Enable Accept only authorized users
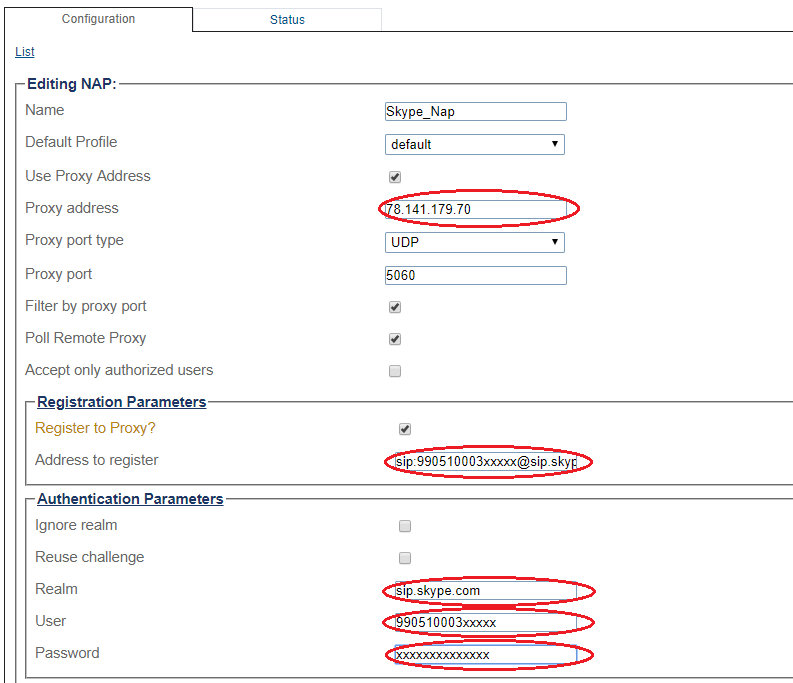793x683 pixels. pos(395,371)
